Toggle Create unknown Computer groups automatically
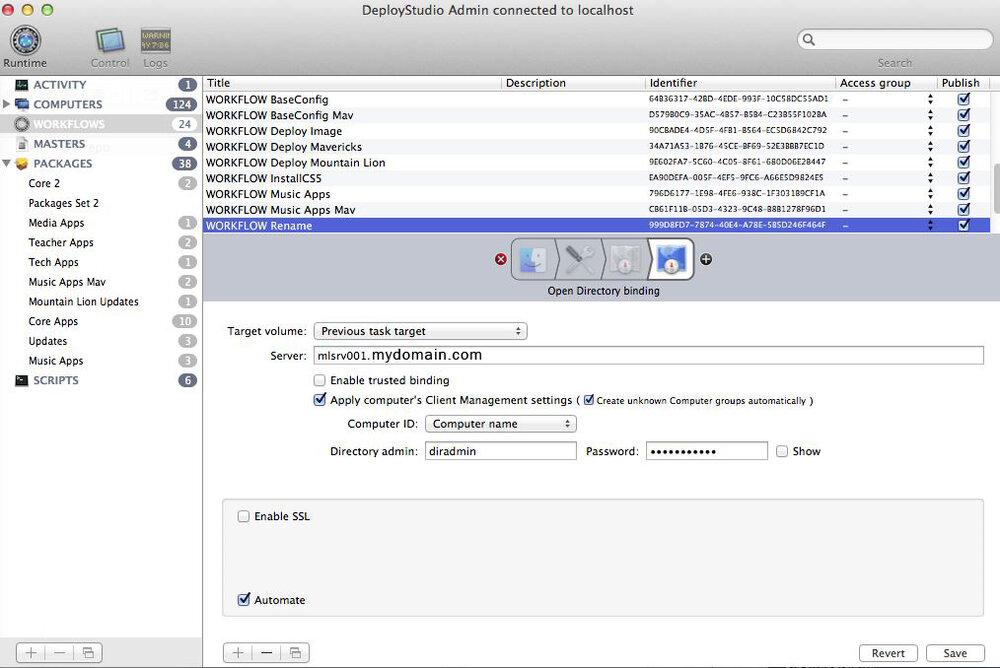1000x668 pixels. 589,400
